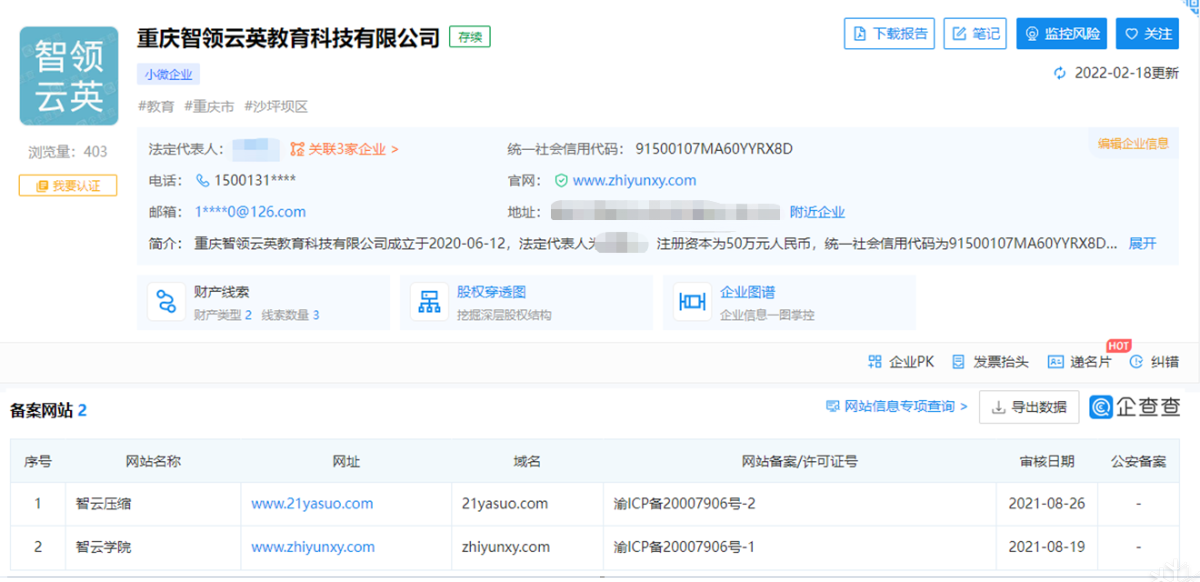Click the 监控风险 monitor risk button
The width and height of the screenshot is (1200, 582).
tap(1062, 33)
